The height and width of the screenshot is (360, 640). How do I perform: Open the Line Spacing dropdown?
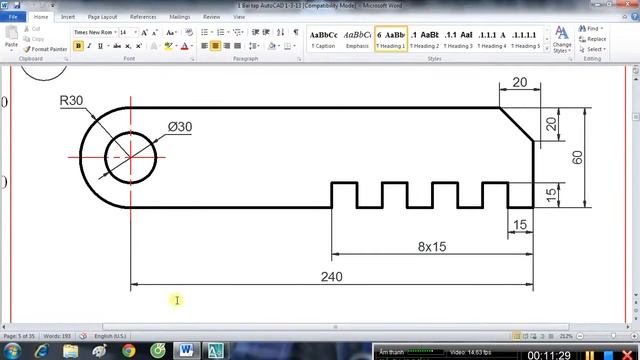254,46
